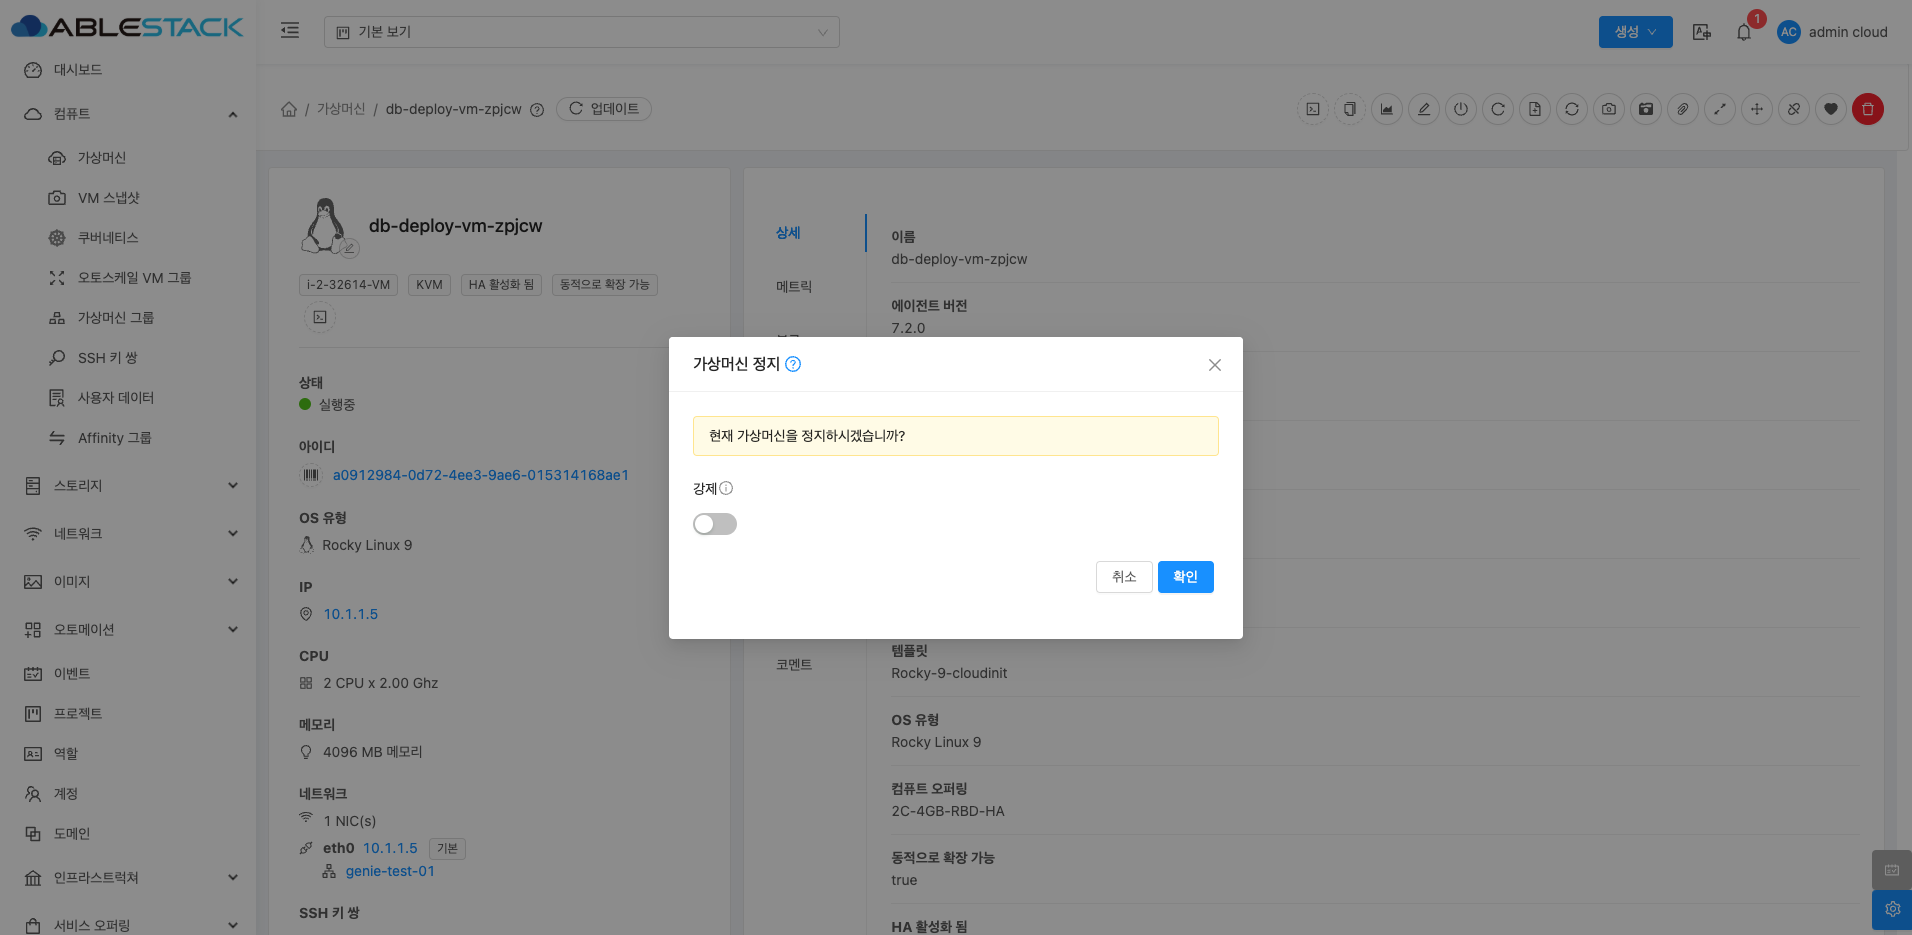
Task: Click the pencil edit VM icon
Action: [x=1424, y=109]
